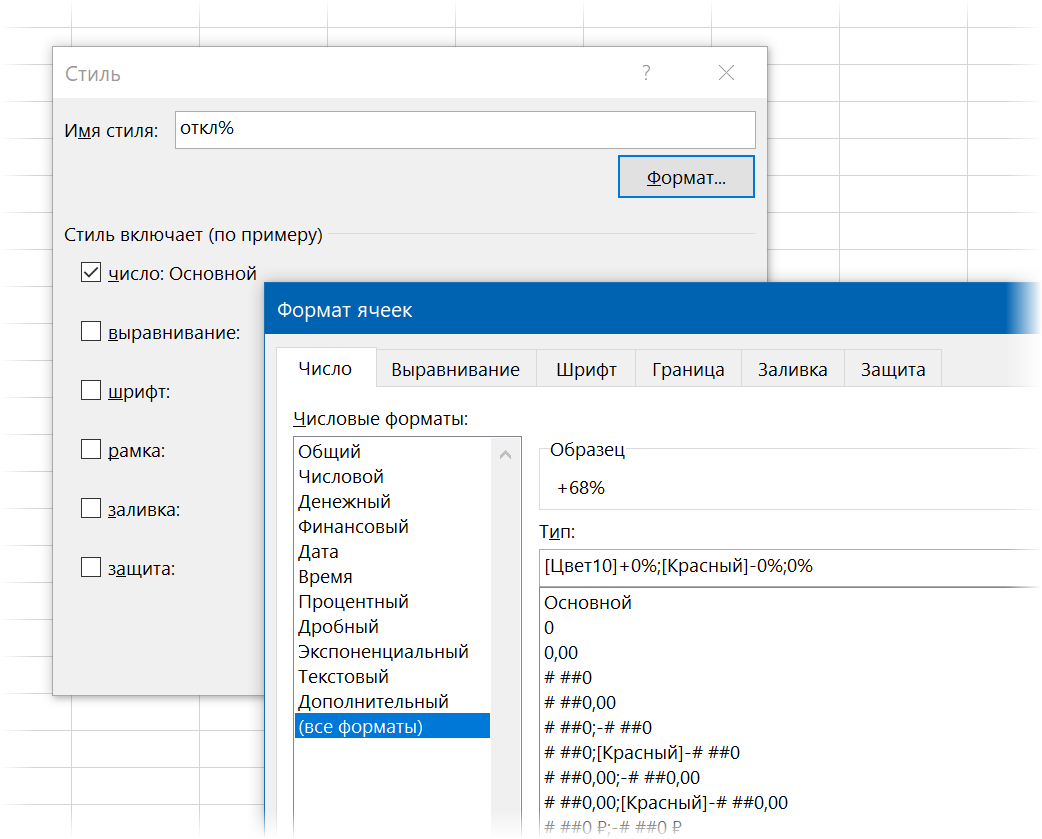Click the Тип format code field
This screenshot has height=839, width=1042.
click(789, 567)
